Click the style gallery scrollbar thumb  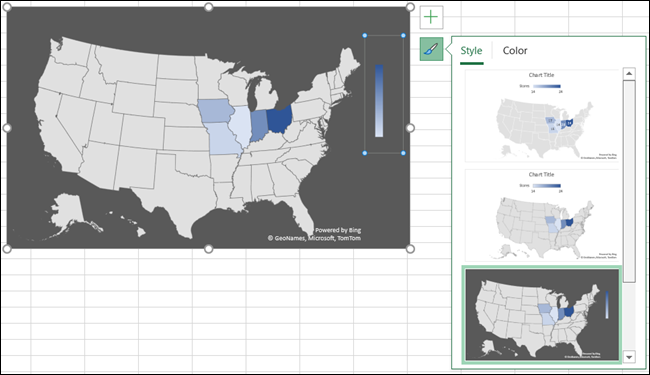(x=629, y=181)
